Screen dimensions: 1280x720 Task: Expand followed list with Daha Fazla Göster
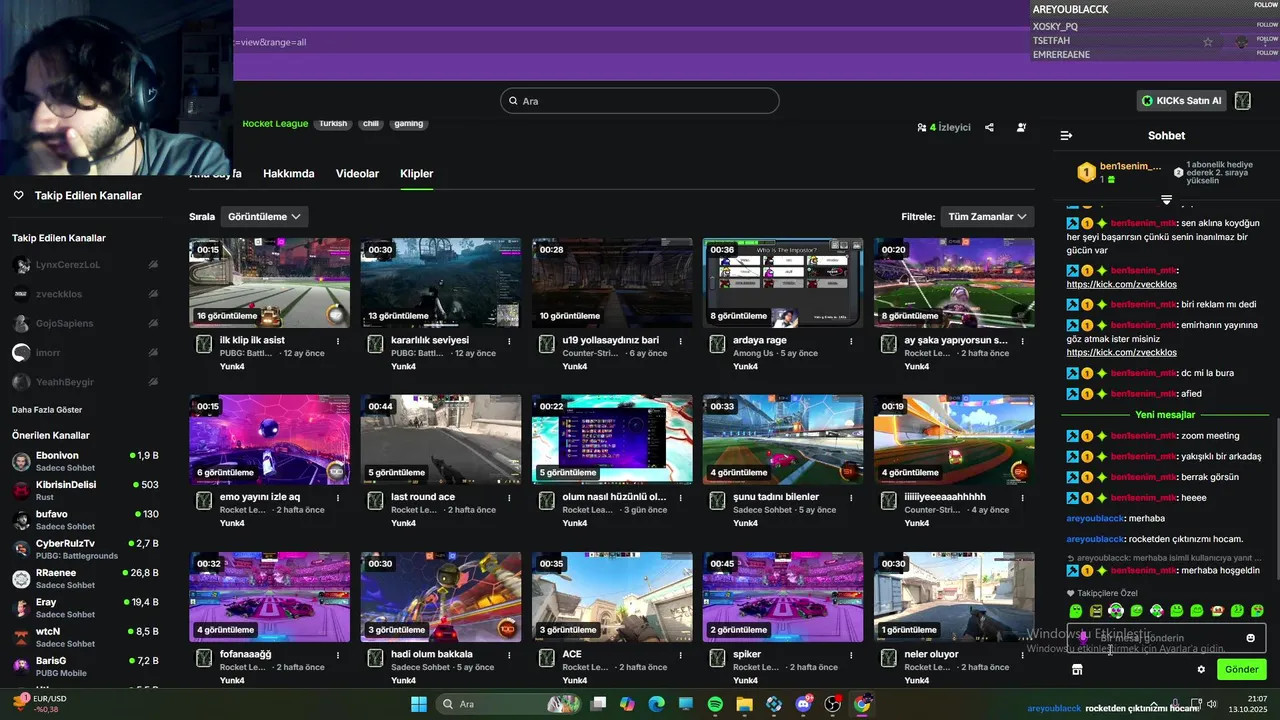(47, 410)
